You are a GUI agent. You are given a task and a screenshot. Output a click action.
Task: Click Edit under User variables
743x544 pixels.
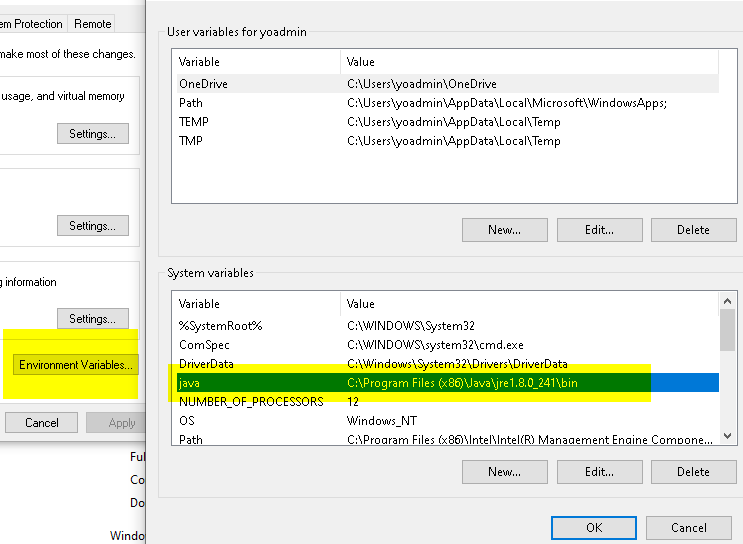(598, 230)
